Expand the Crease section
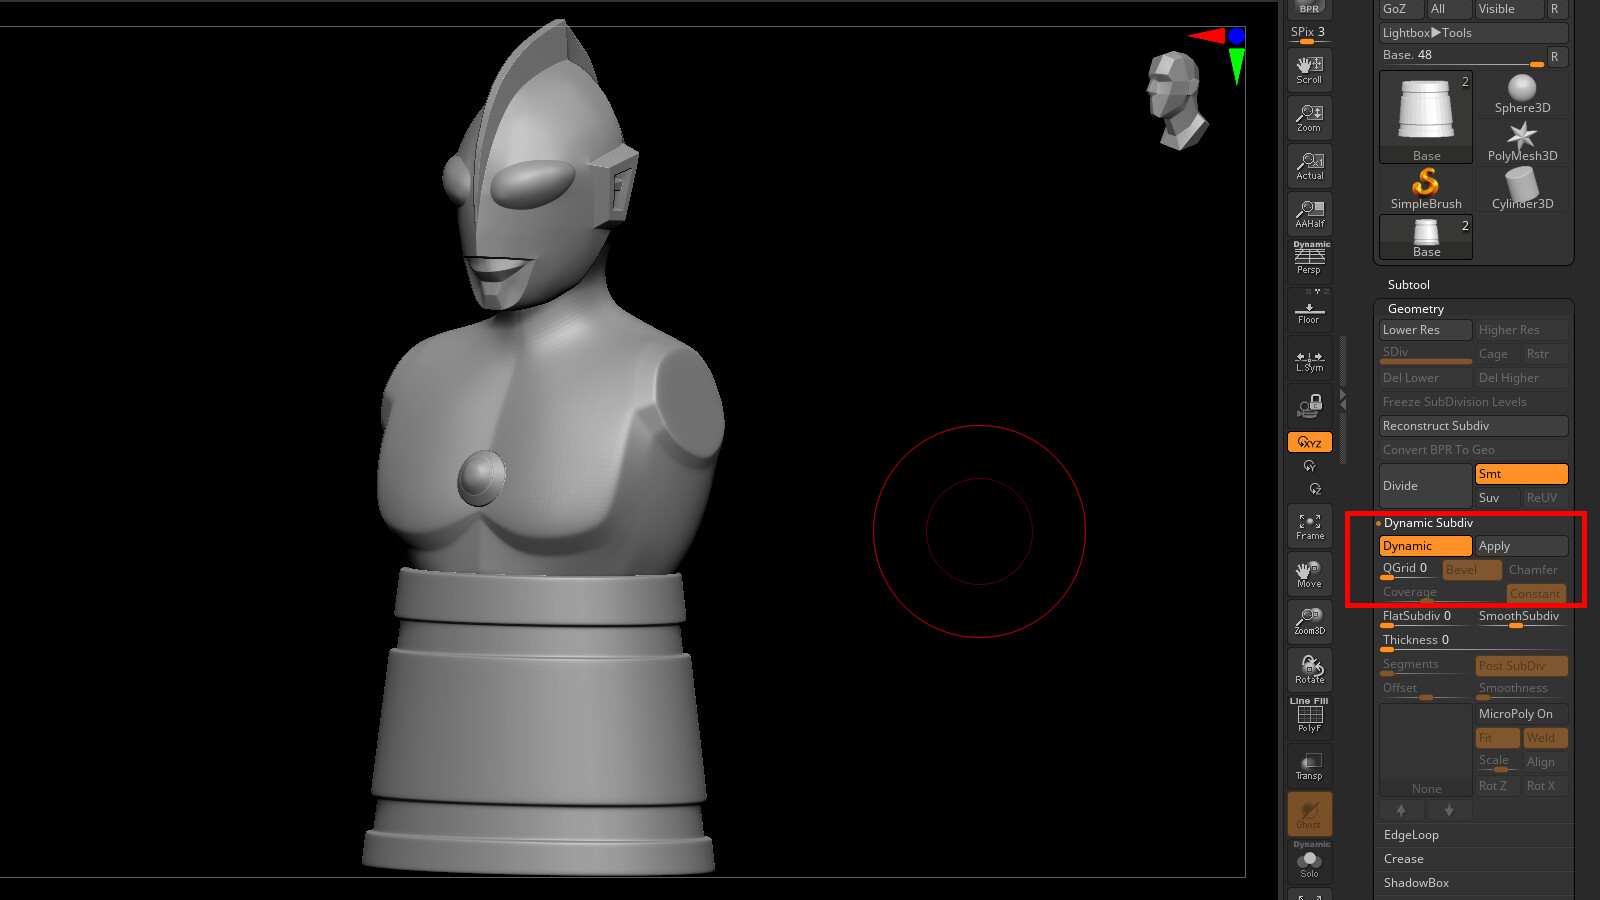This screenshot has width=1600, height=900. coord(1403,859)
